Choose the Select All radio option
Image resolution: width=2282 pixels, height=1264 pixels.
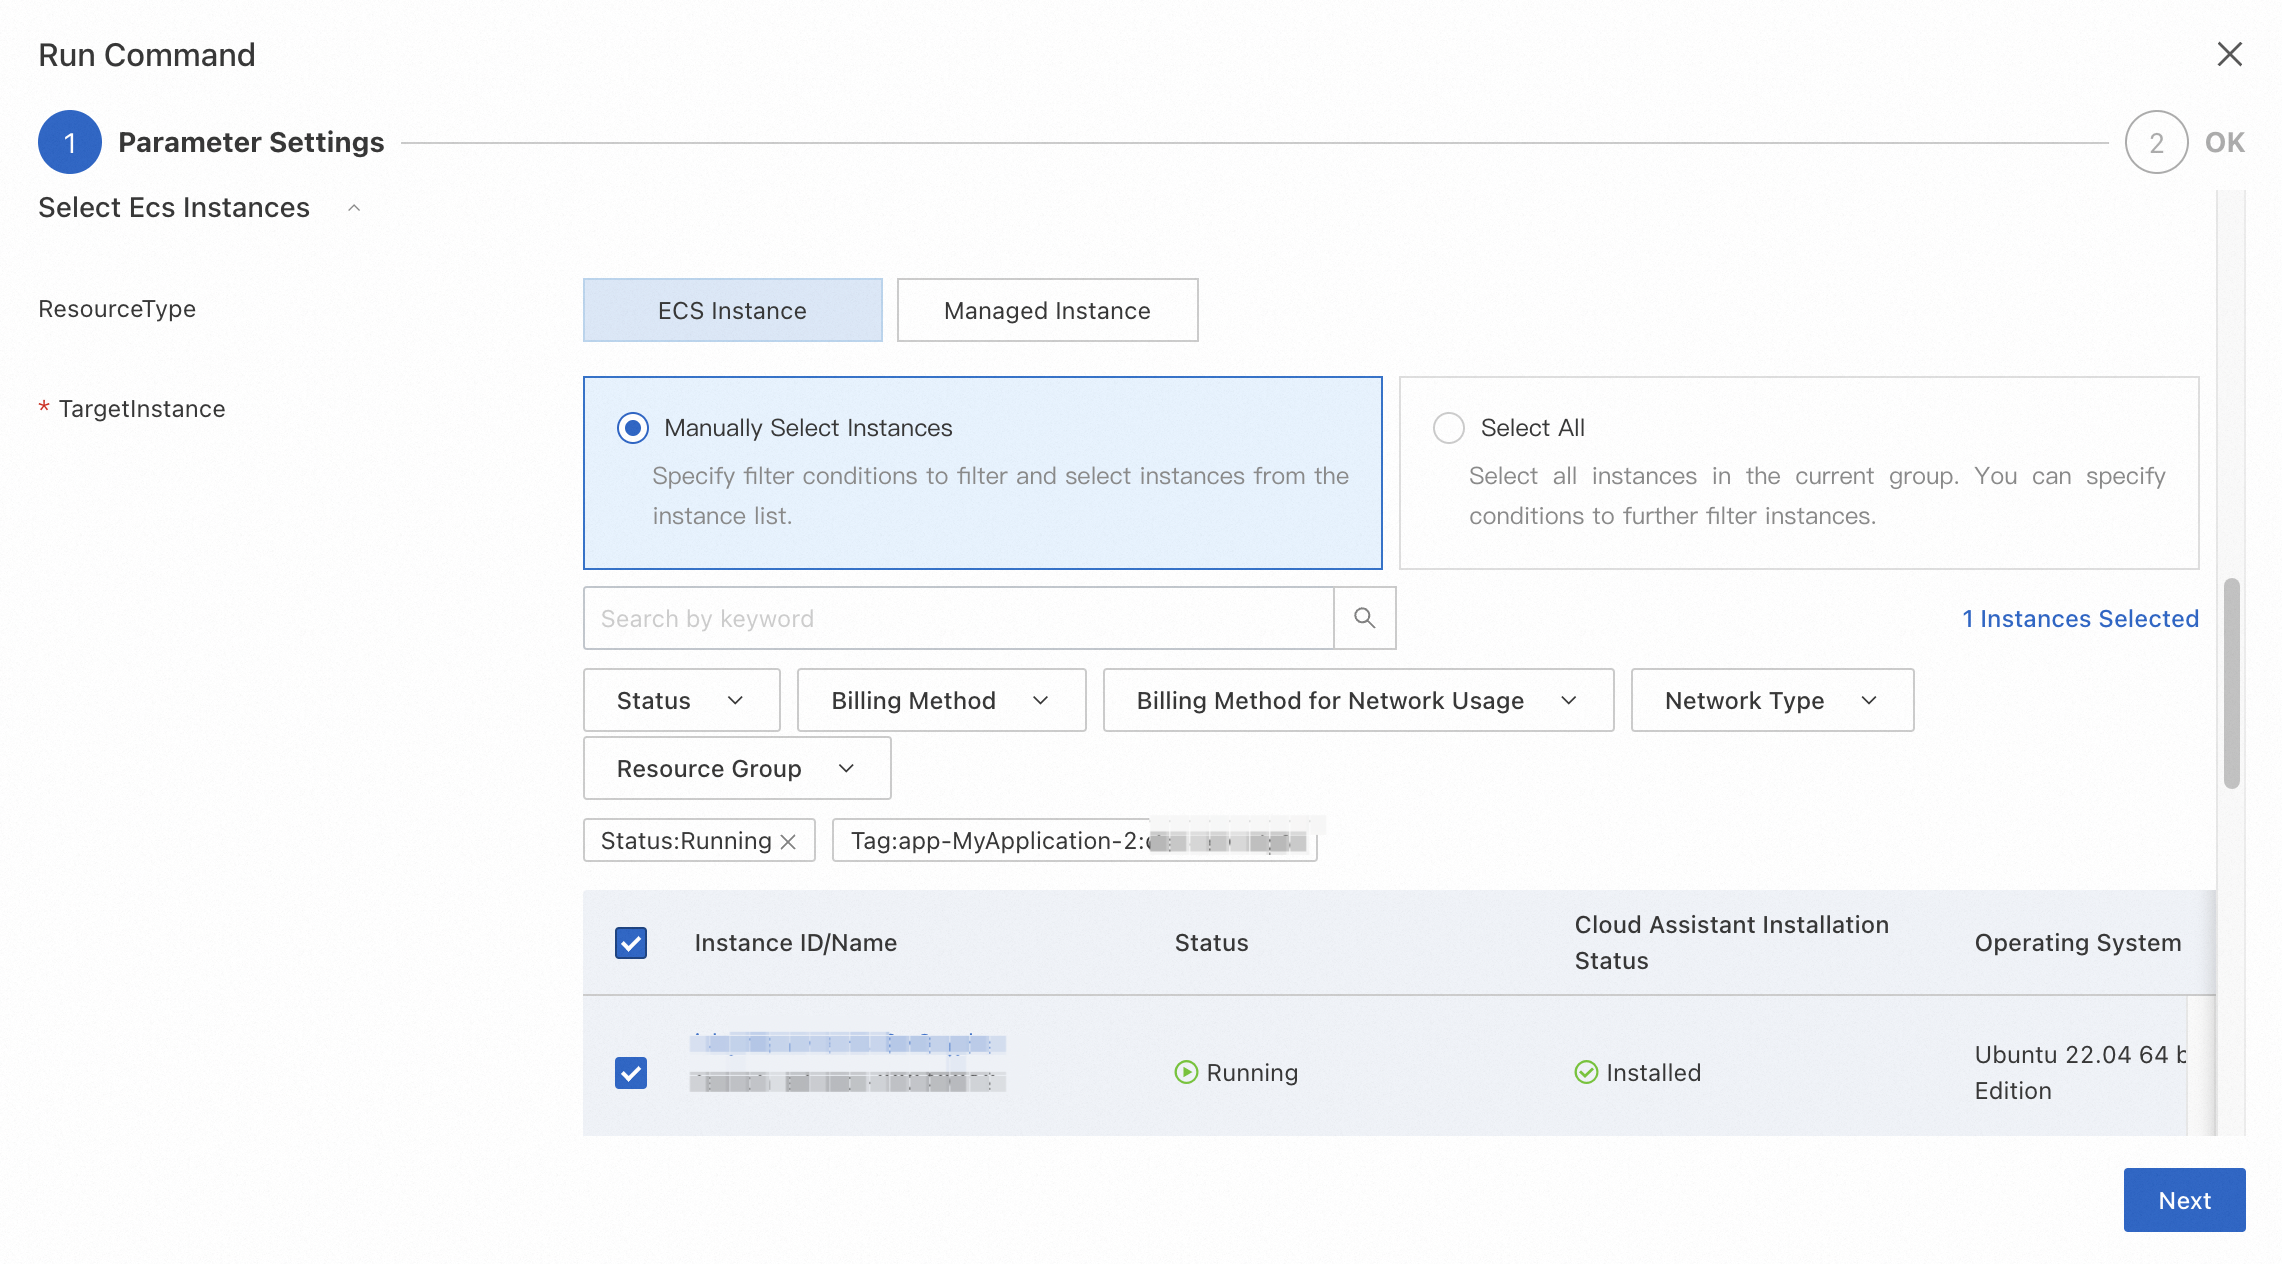1448,428
